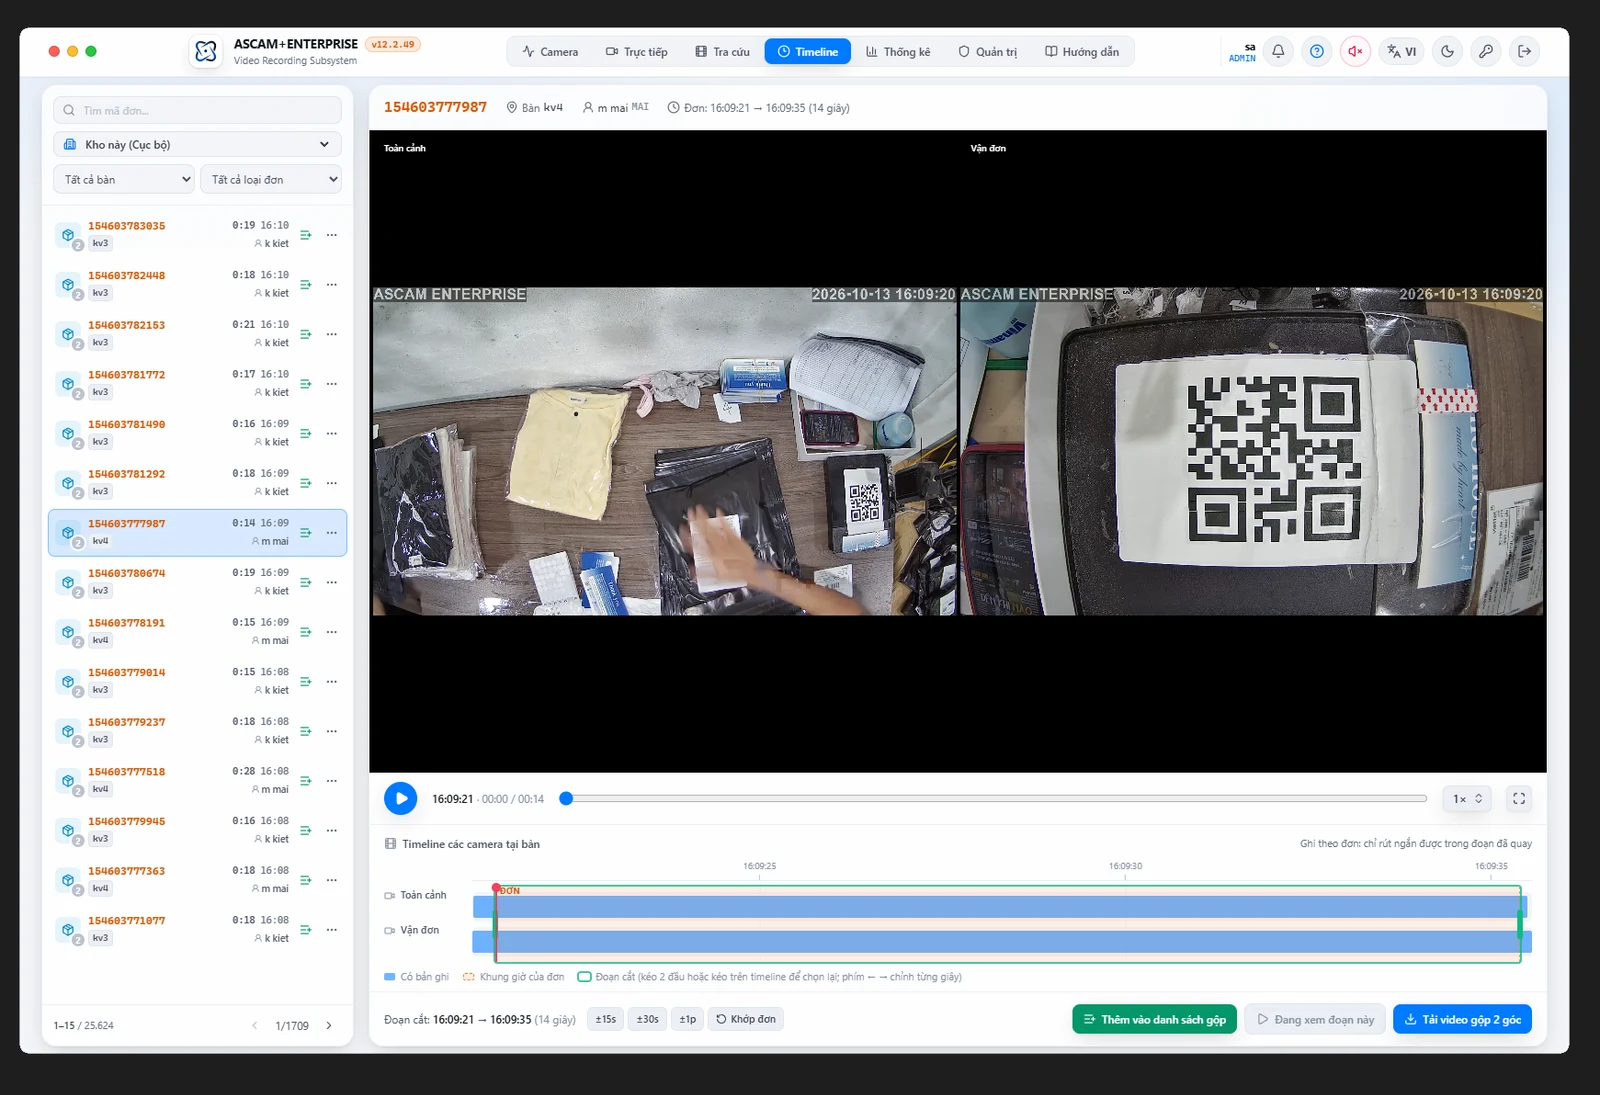Viewport: 1600px width, 1095px height.
Task: Open the 'Tất cả loại đơn' dropdown
Action: [x=271, y=180]
